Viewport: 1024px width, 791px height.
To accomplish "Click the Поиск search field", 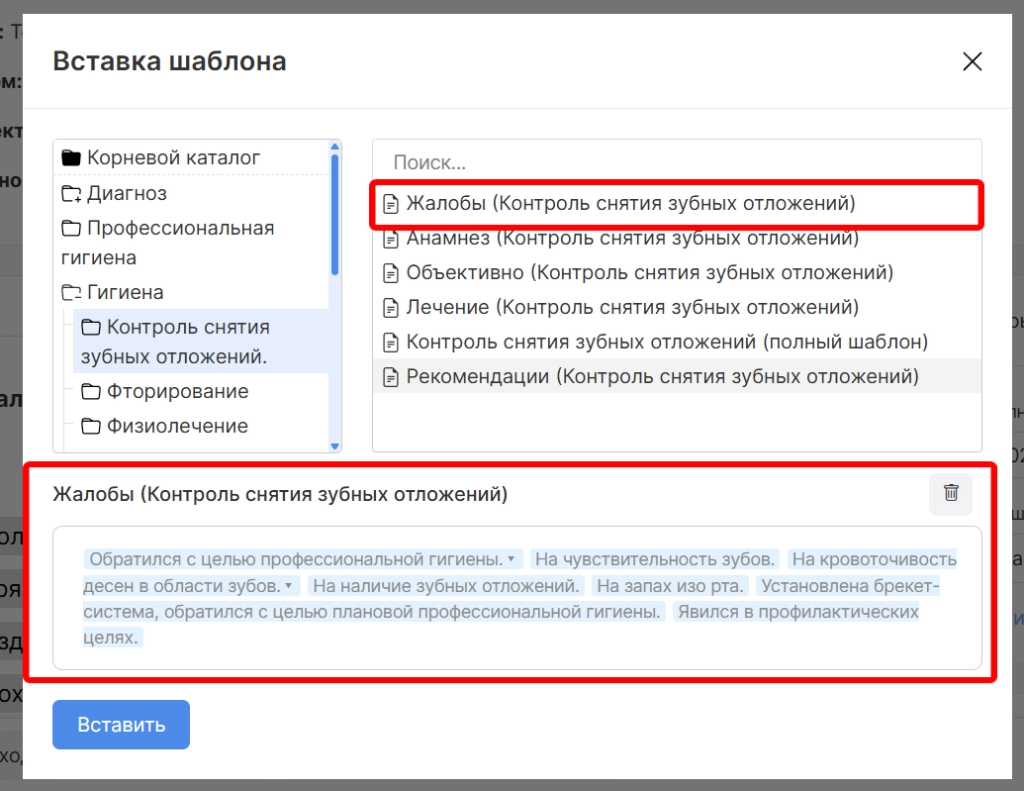I will 676,163.
